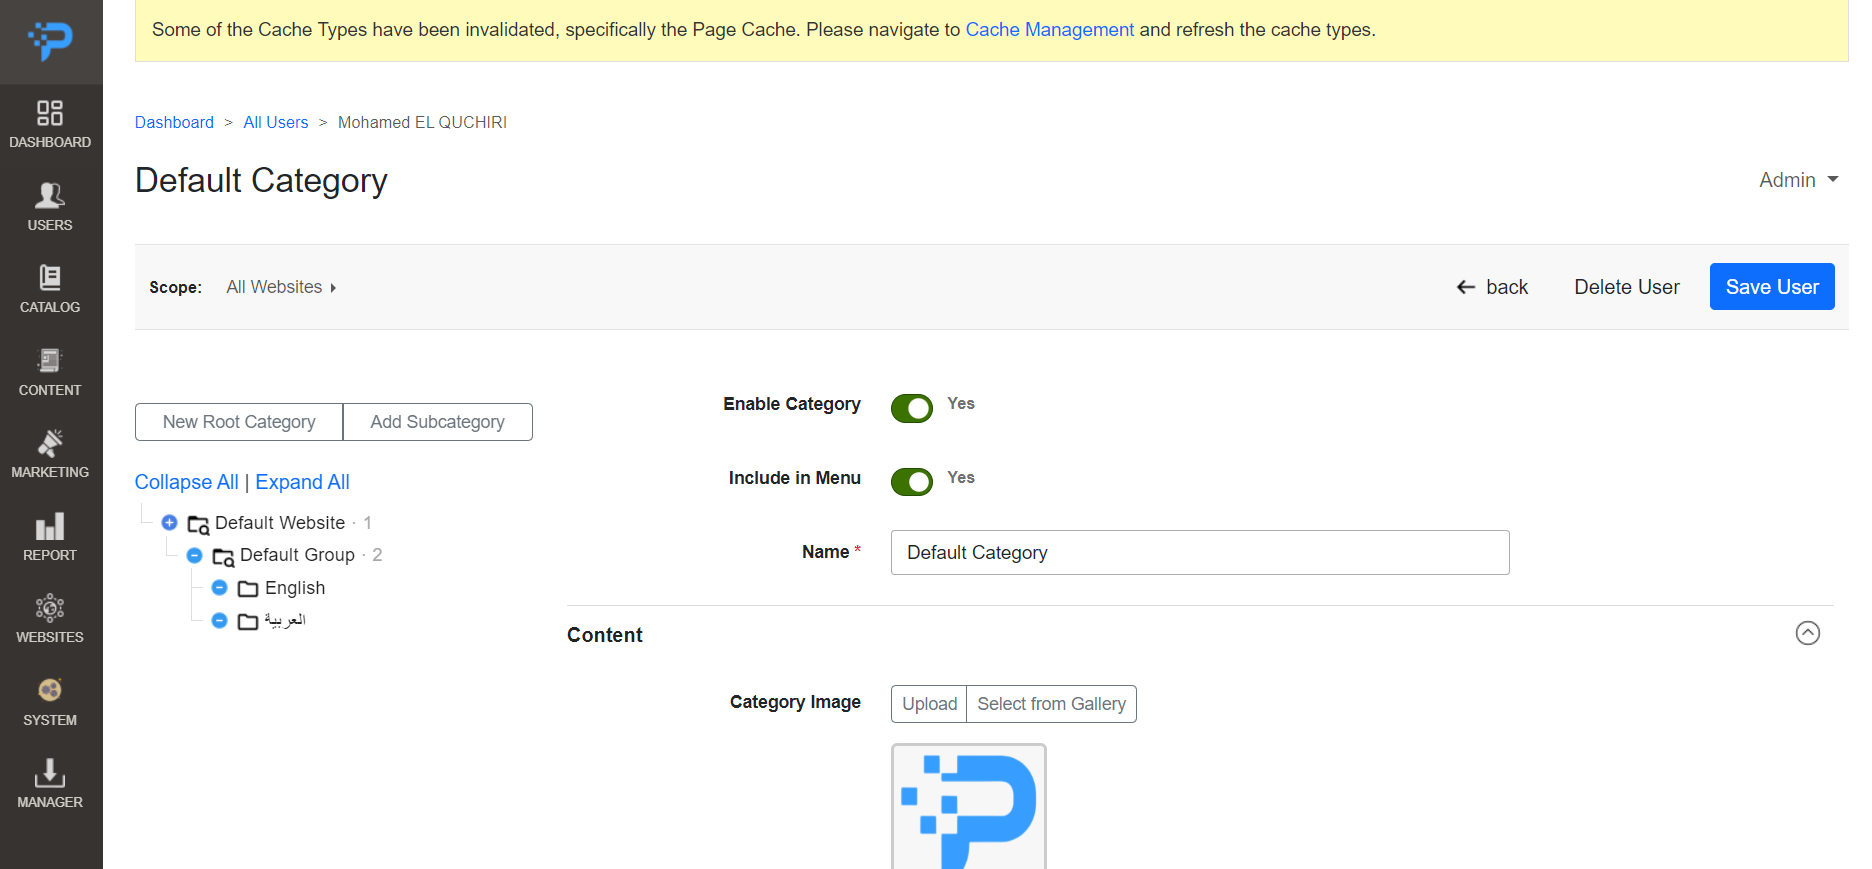Click the back button

(1492, 287)
